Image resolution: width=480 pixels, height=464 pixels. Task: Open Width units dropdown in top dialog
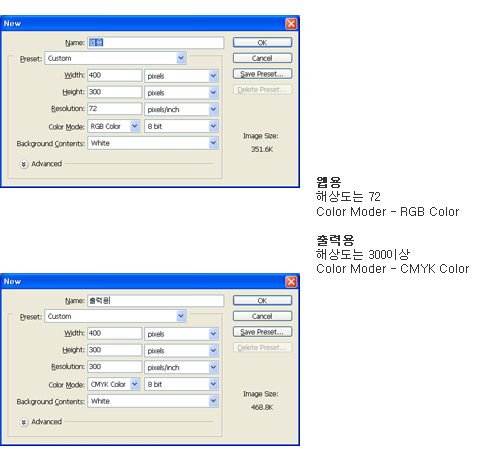(x=181, y=76)
